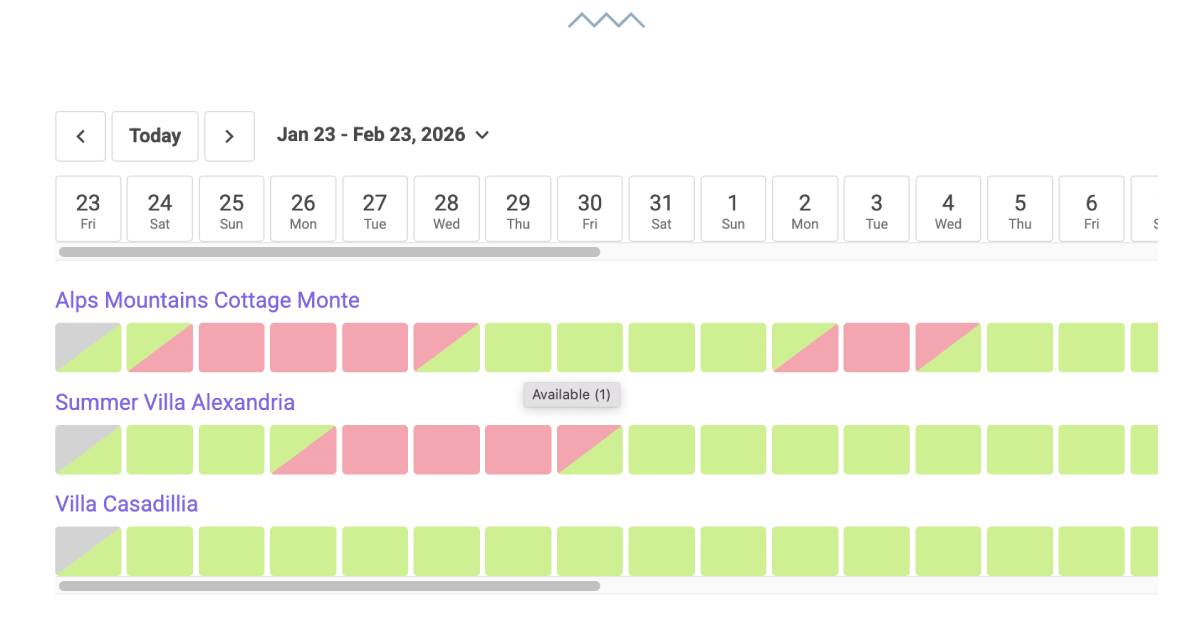The height and width of the screenshot is (623, 1200).
Task: Select the Feb 4 Wed date header
Action: pyautogui.click(x=948, y=208)
